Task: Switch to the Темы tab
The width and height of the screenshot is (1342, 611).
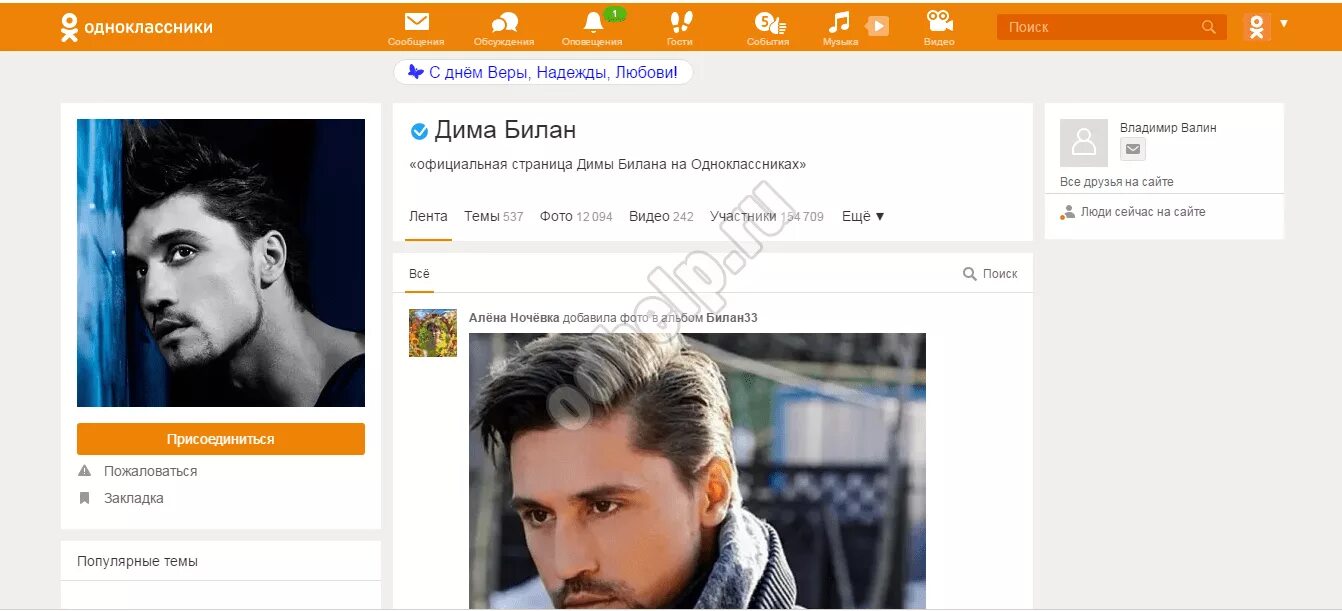Action: pyautogui.click(x=494, y=216)
